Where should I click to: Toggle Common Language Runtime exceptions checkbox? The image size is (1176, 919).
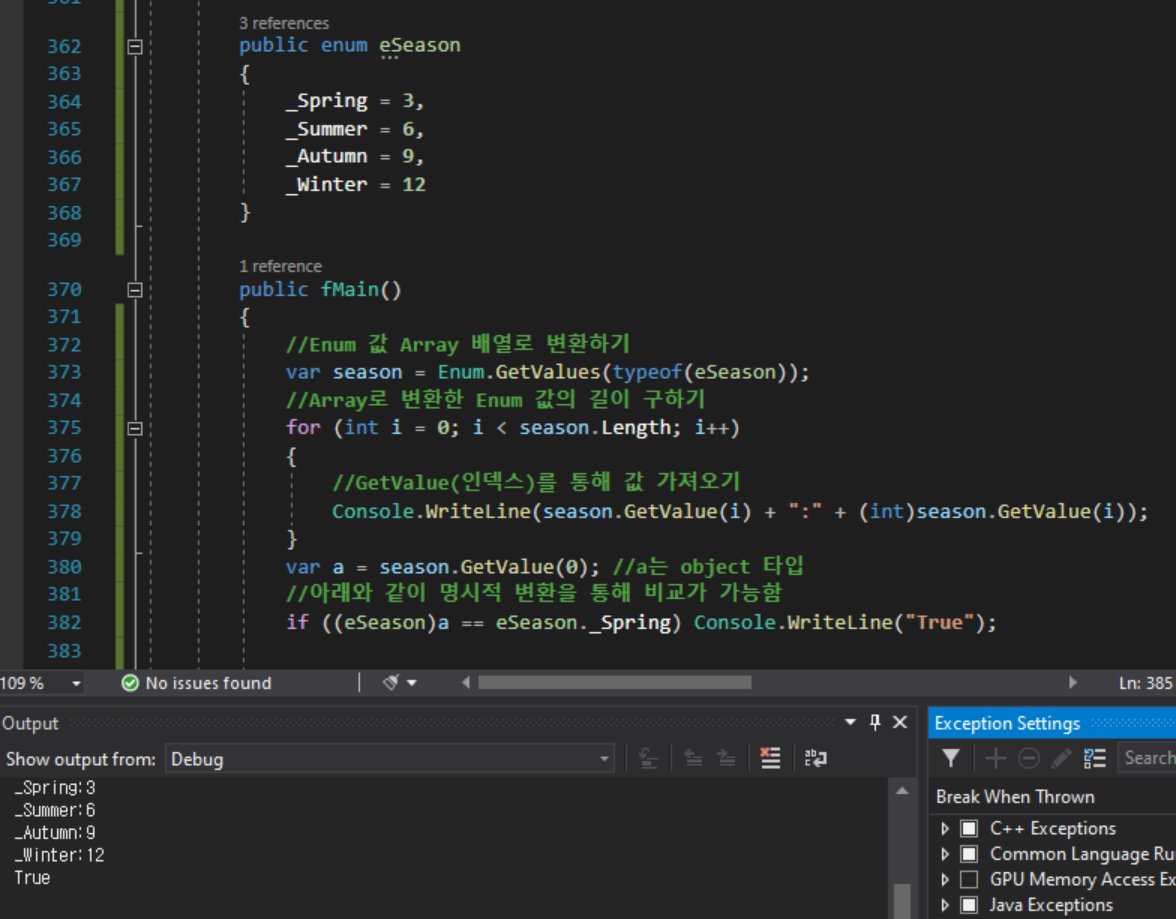coord(969,854)
